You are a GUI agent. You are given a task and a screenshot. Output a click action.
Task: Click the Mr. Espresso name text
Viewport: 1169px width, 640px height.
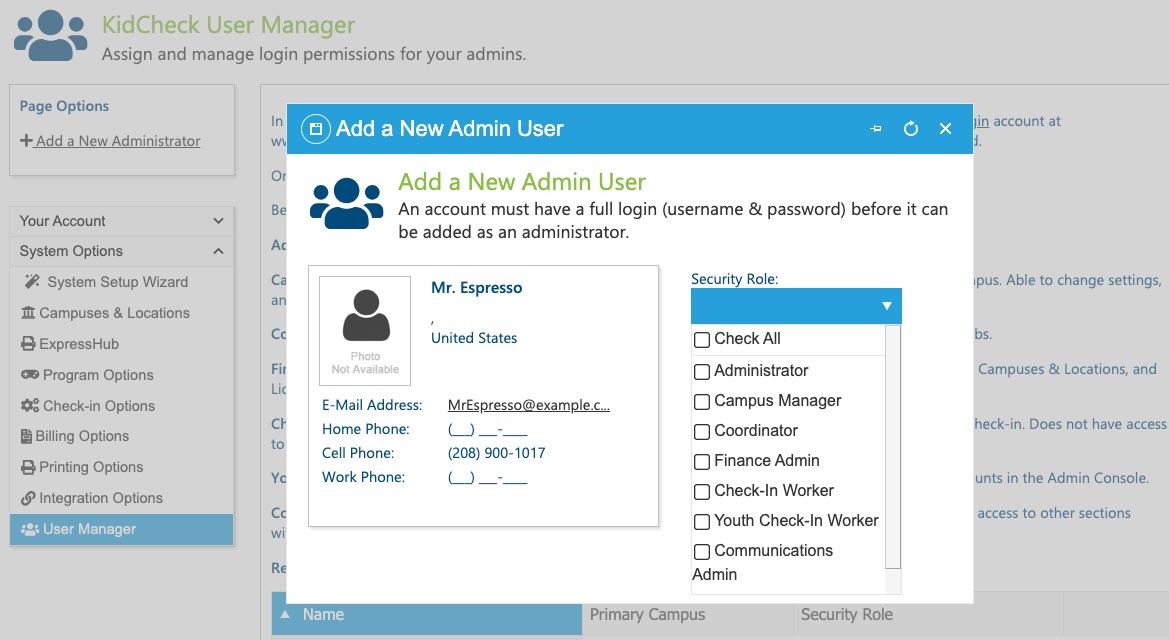(x=476, y=288)
